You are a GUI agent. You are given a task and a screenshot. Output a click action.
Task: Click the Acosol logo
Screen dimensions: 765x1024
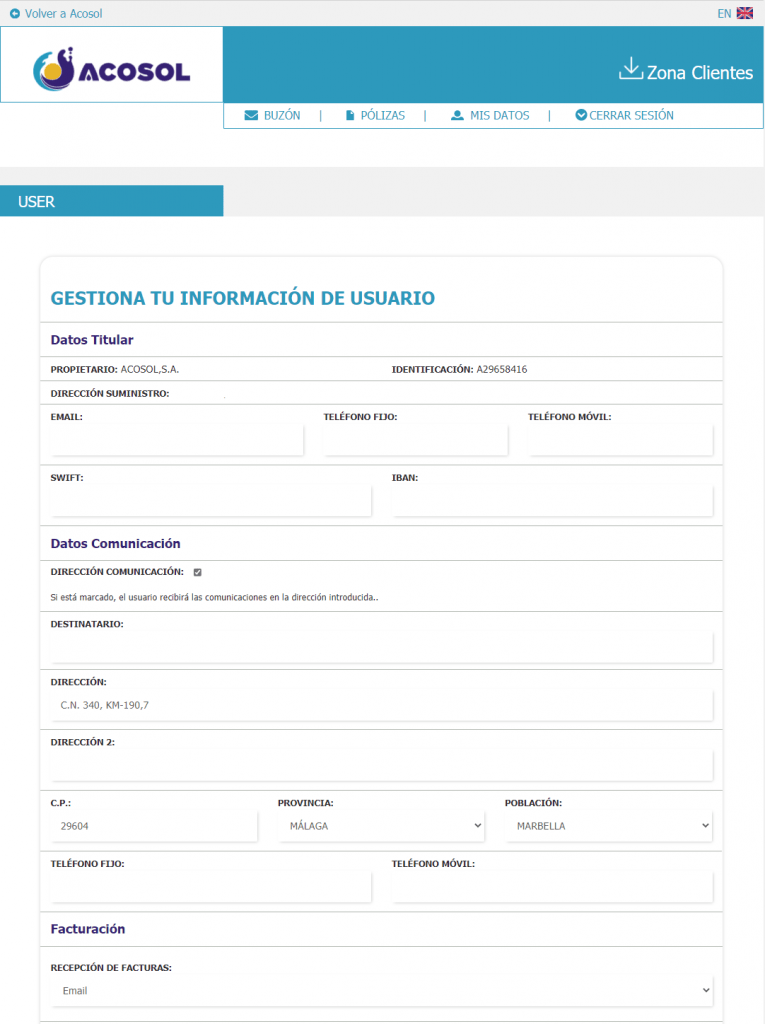pyautogui.click(x=111, y=67)
